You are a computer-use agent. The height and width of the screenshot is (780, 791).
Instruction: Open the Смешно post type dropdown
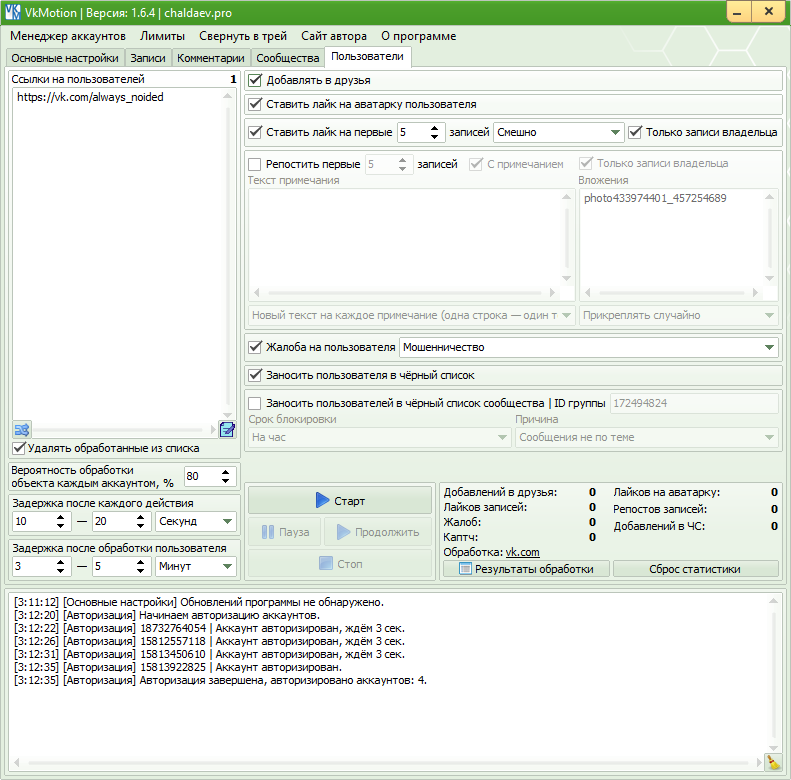coord(614,132)
